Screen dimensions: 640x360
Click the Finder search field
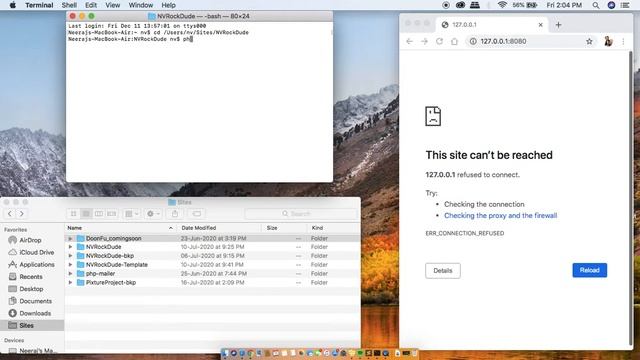[301, 213]
